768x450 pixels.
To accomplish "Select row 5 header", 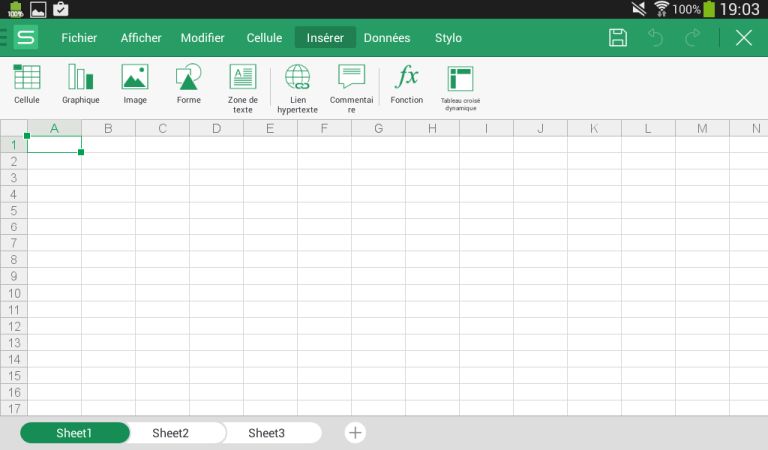I will coord(14,211).
